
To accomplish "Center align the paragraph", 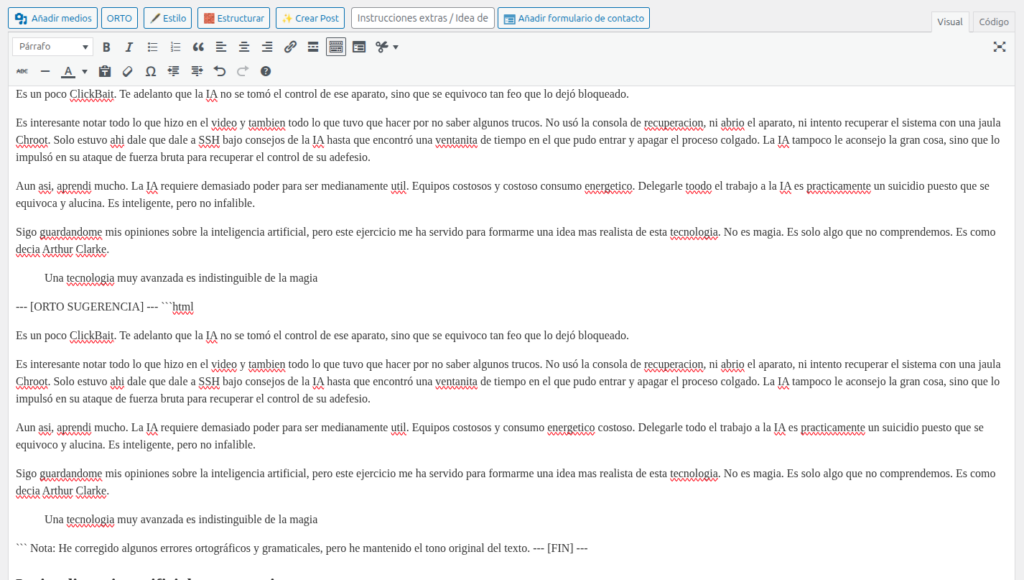I will [x=243, y=46].
